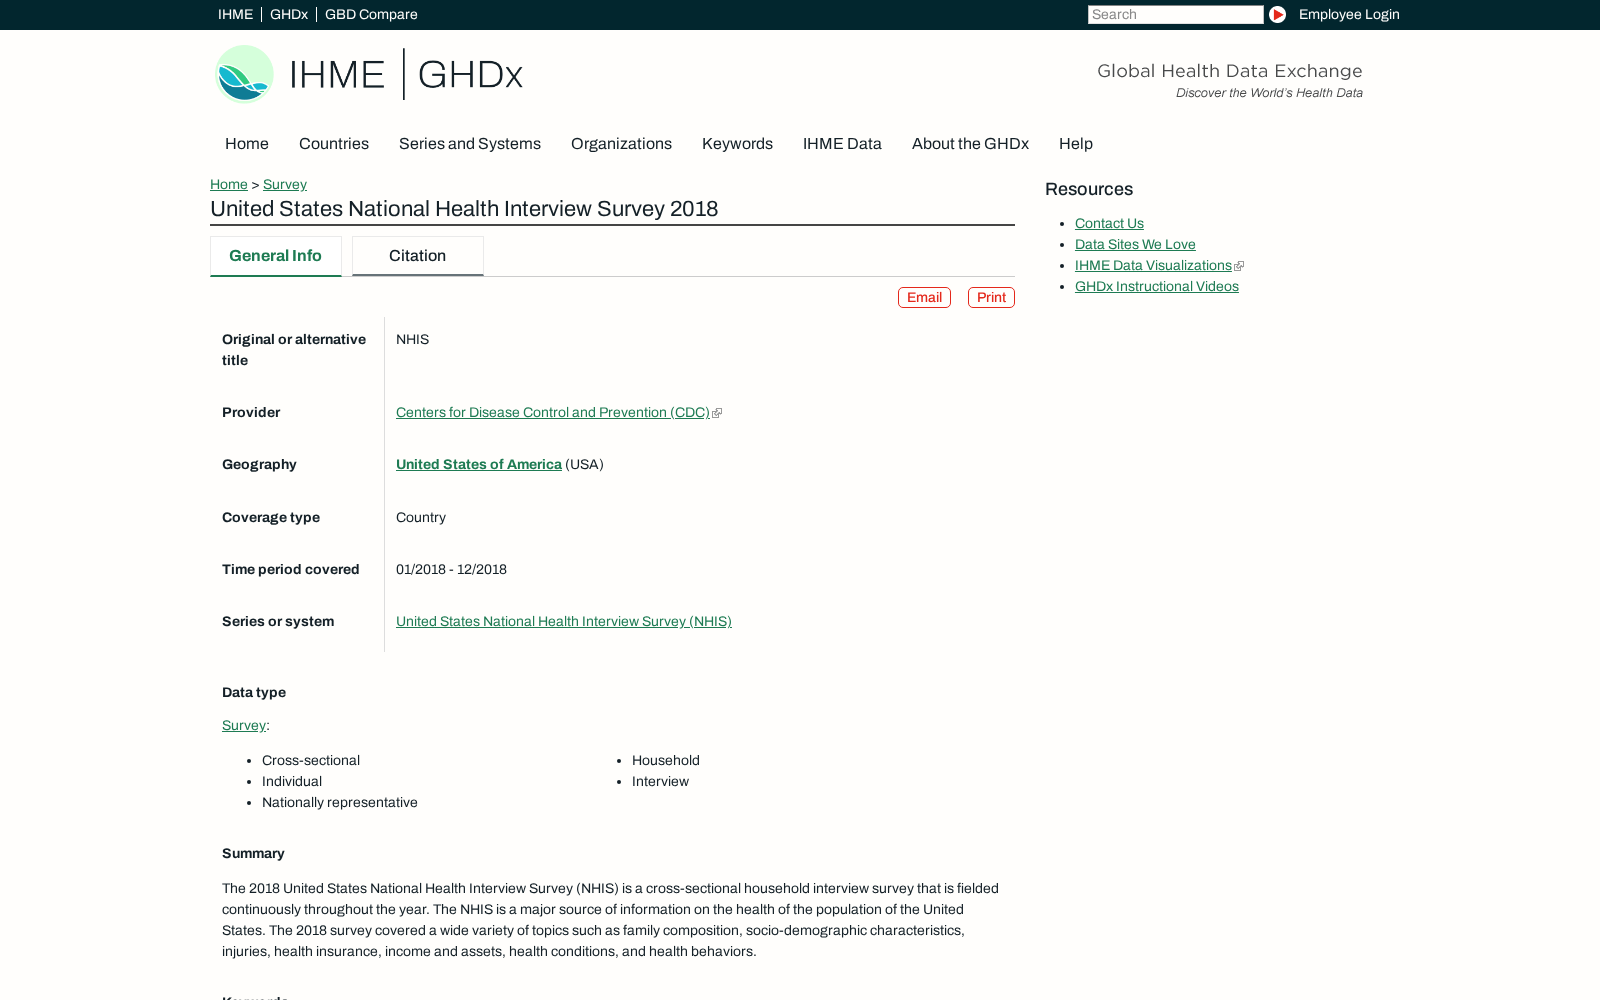Click the Print button
Screen dimensions: 1600x1000
pos(991,298)
